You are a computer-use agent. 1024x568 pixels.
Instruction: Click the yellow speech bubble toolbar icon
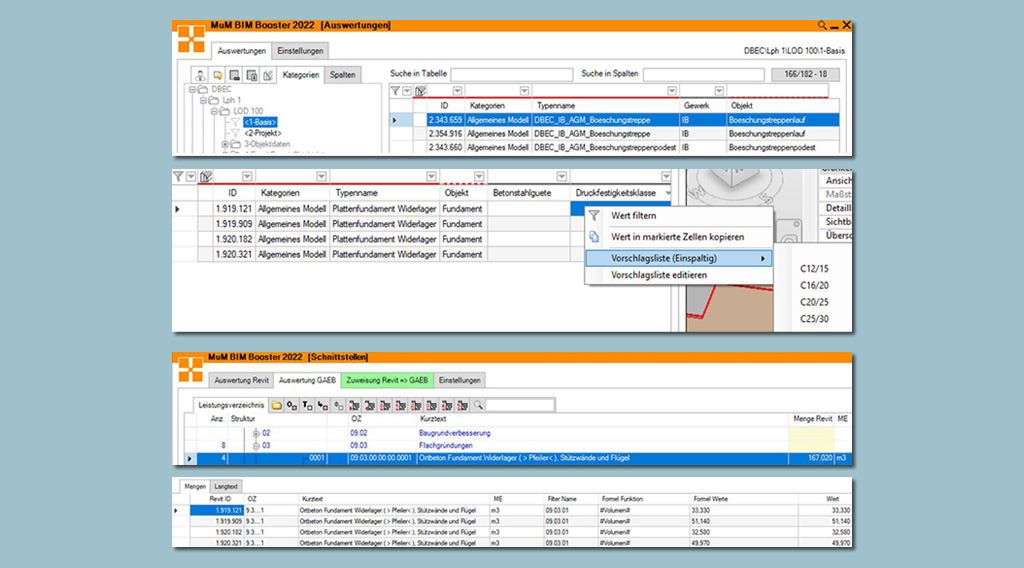coord(217,75)
